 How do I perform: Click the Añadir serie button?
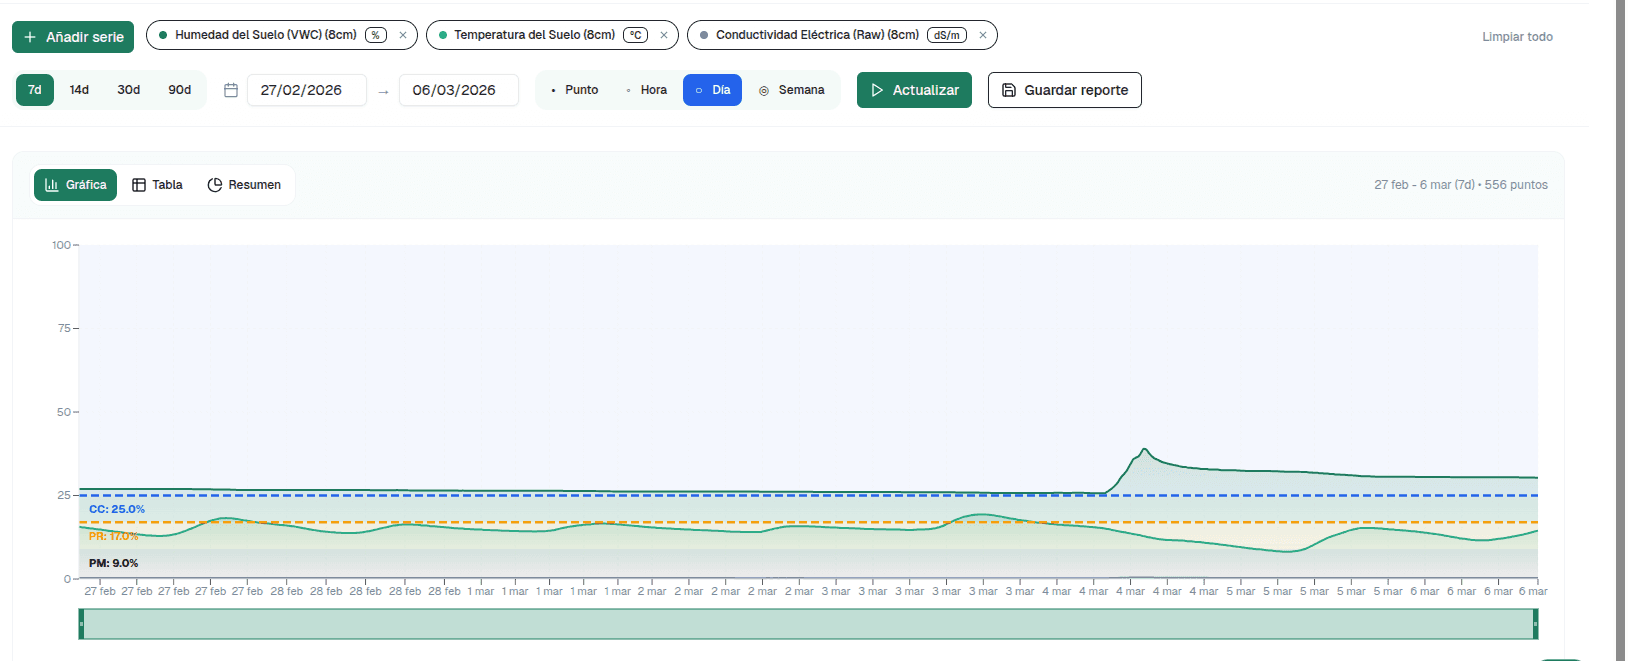tap(73, 37)
